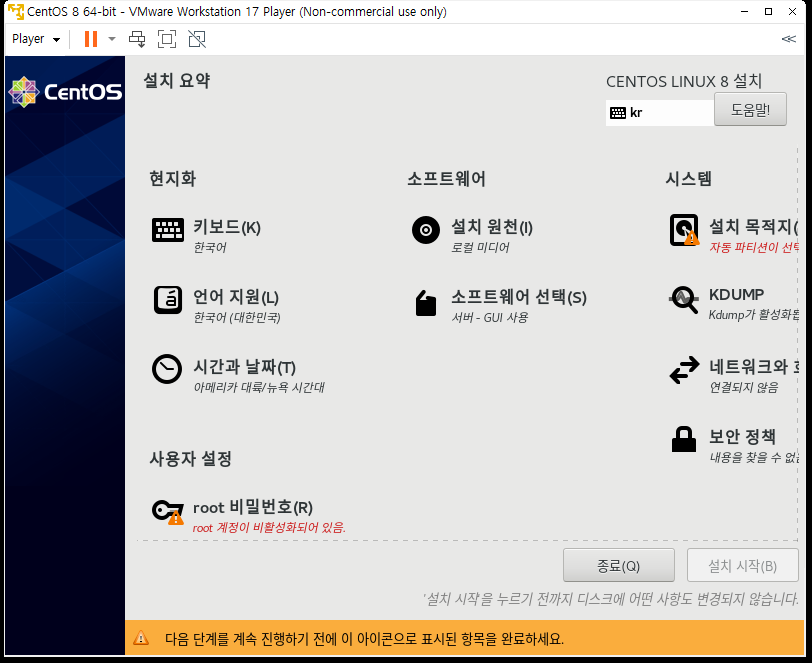Click the KDUMP magnifier icon
This screenshot has width=812, height=663.
click(684, 299)
